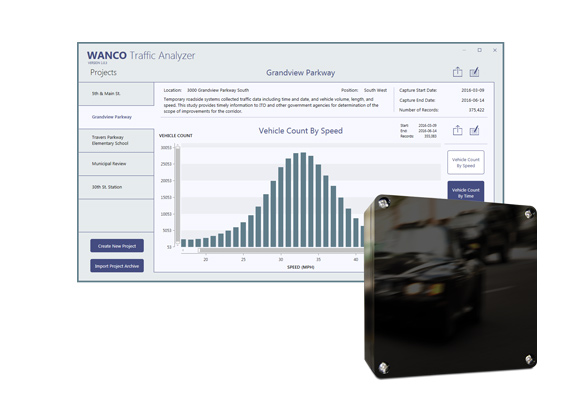Viewport: 585px width, 400px height.
Task: Click the tallest bar in the speed chart
Action: [303, 200]
